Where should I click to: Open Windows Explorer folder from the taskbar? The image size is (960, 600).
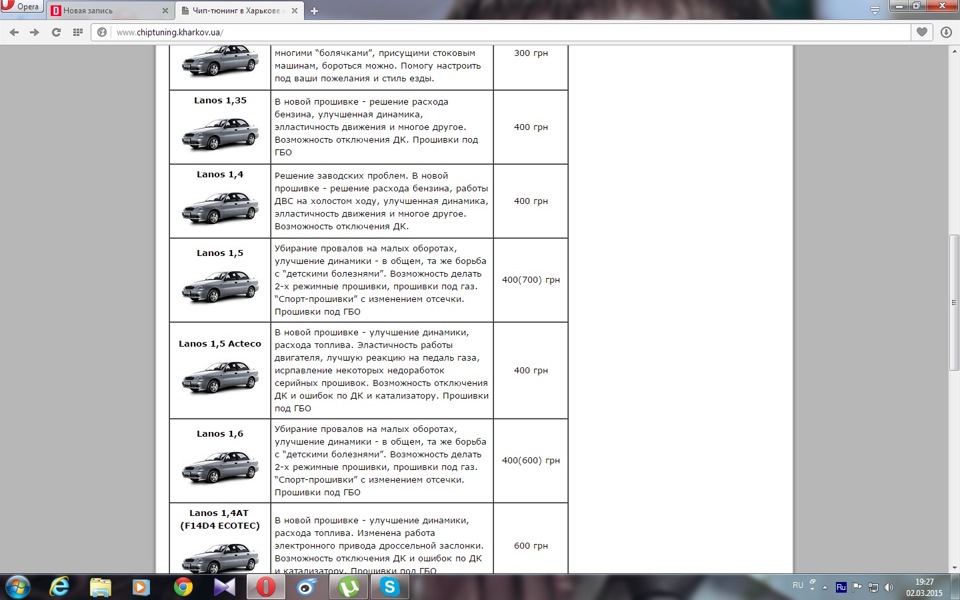click(x=100, y=587)
